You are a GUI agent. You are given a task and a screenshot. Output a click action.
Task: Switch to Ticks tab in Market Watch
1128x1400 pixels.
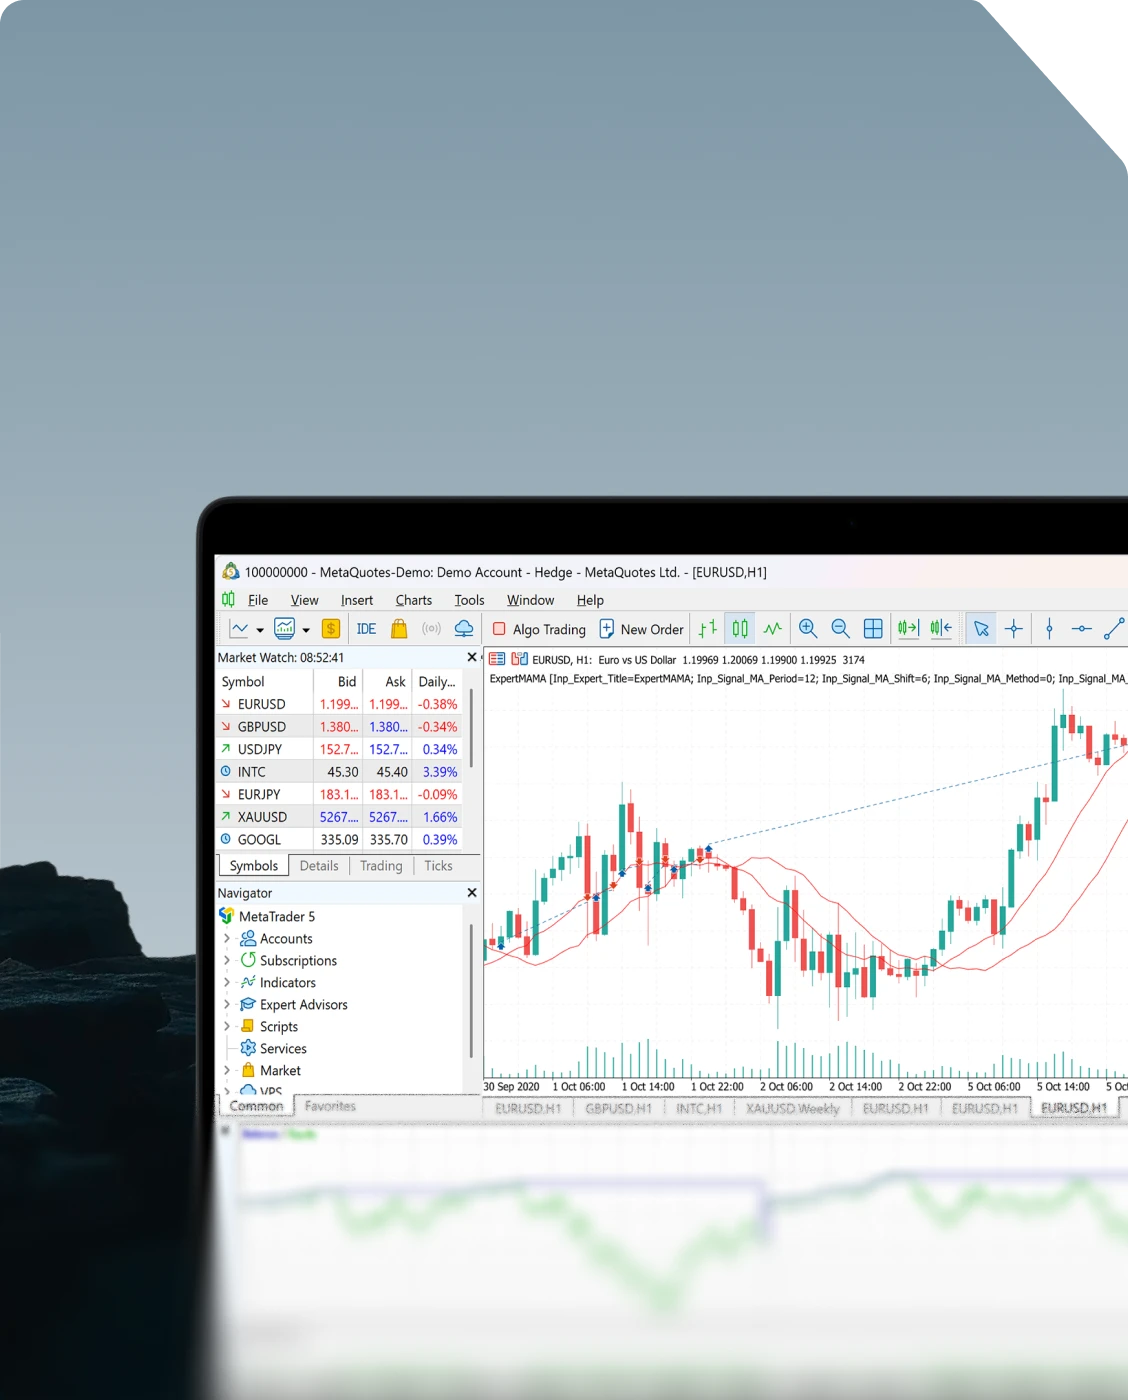pyautogui.click(x=438, y=866)
